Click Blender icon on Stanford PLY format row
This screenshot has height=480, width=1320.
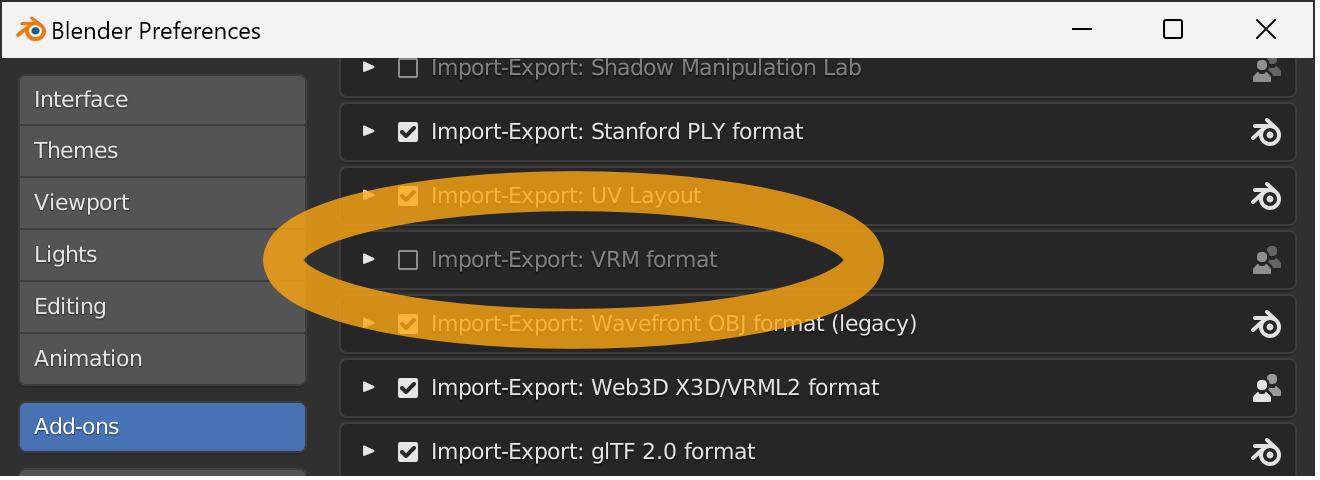pyautogui.click(x=1267, y=132)
